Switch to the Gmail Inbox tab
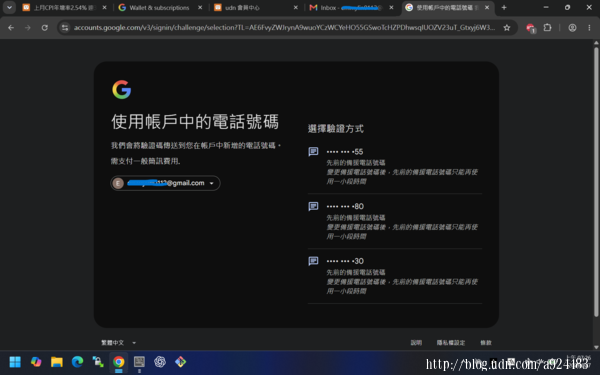This screenshot has width=600, height=375. (x=351, y=8)
